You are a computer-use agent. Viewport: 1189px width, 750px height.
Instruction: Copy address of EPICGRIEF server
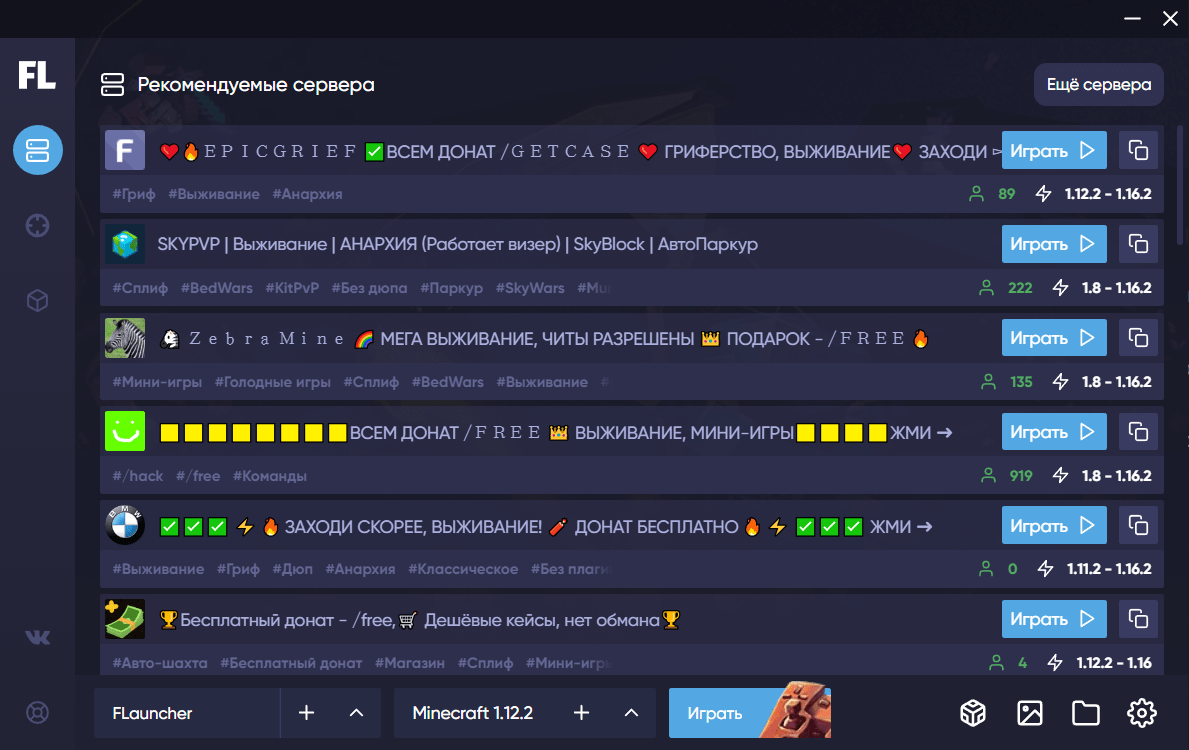pos(1138,150)
